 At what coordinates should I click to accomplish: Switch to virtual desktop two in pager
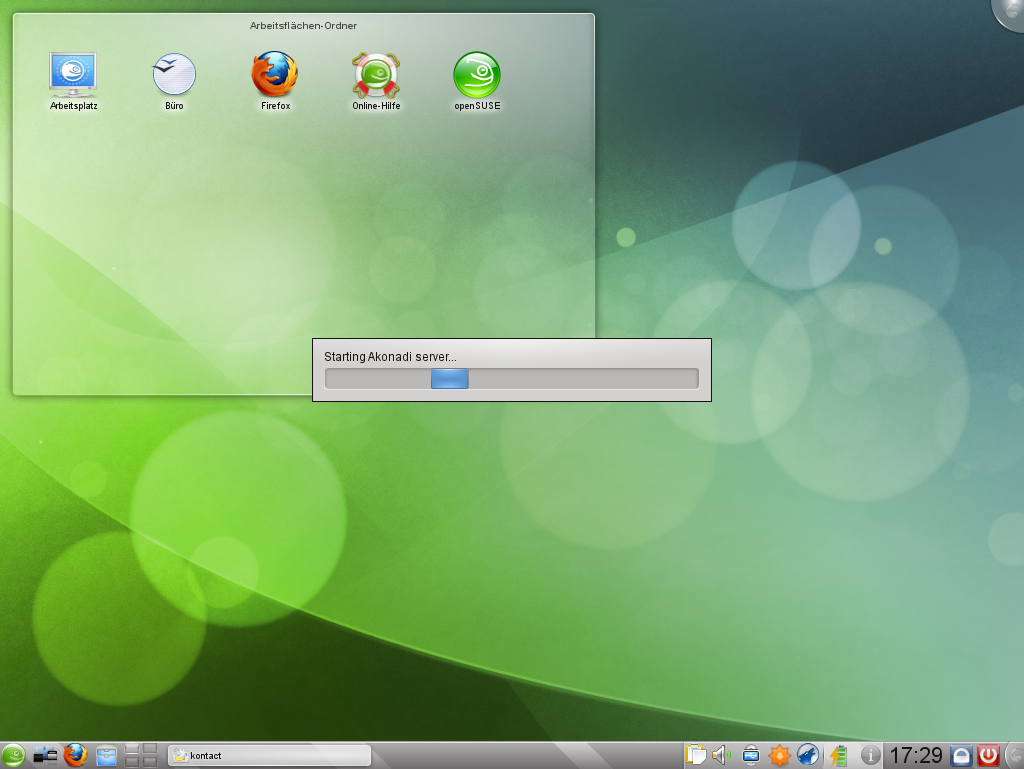(x=151, y=750)
